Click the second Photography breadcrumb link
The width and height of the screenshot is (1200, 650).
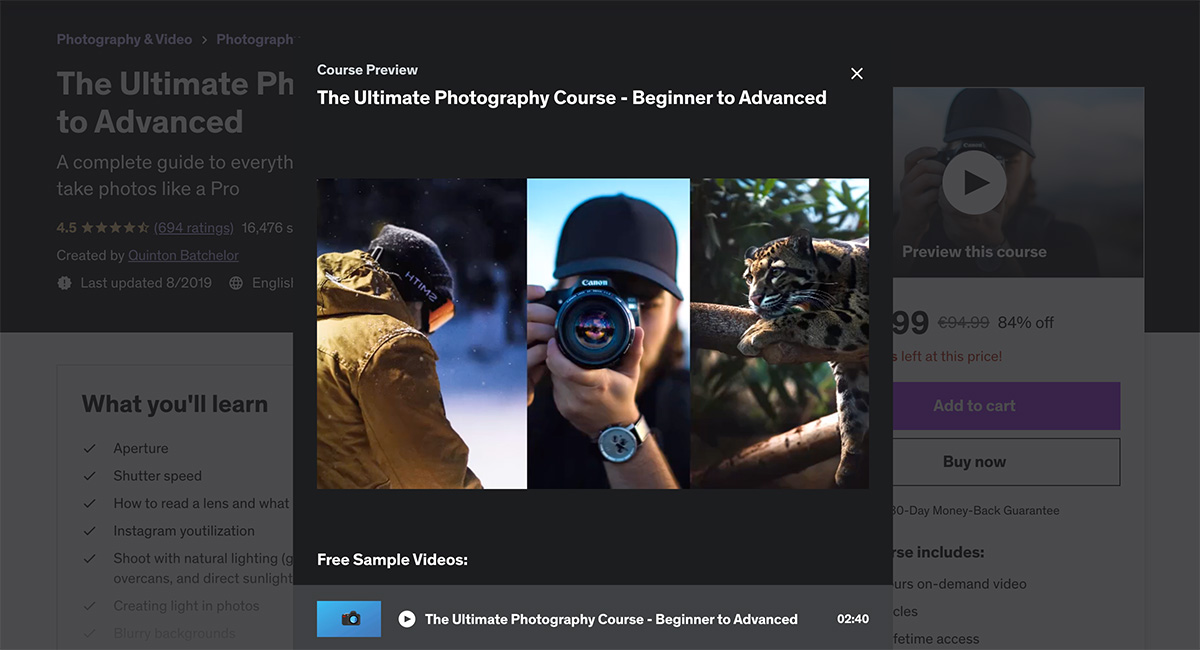click(x=255, y=40)
